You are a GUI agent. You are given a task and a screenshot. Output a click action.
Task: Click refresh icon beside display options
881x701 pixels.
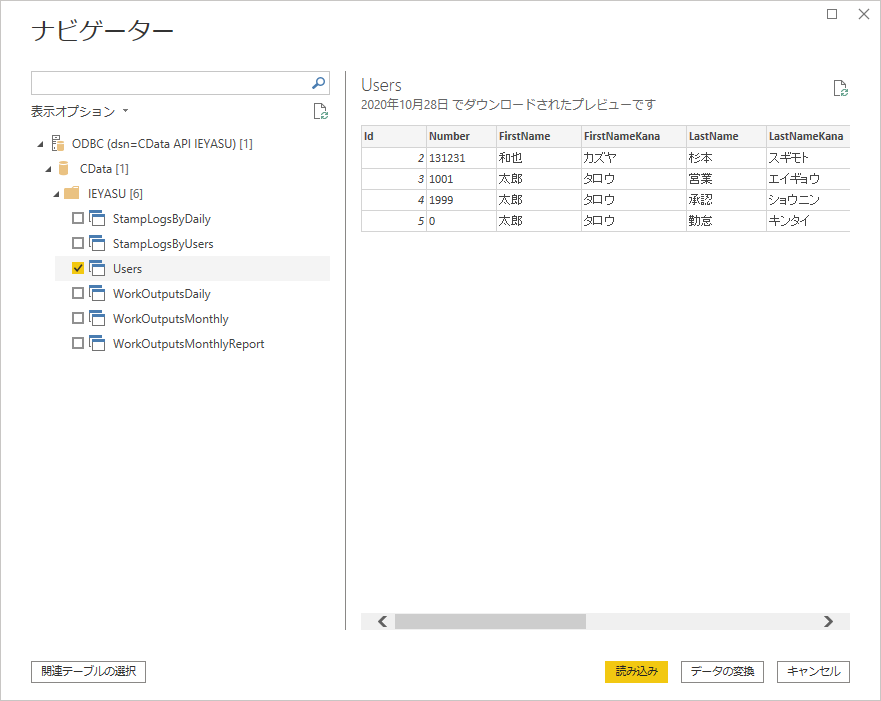[x=321, y=111]
